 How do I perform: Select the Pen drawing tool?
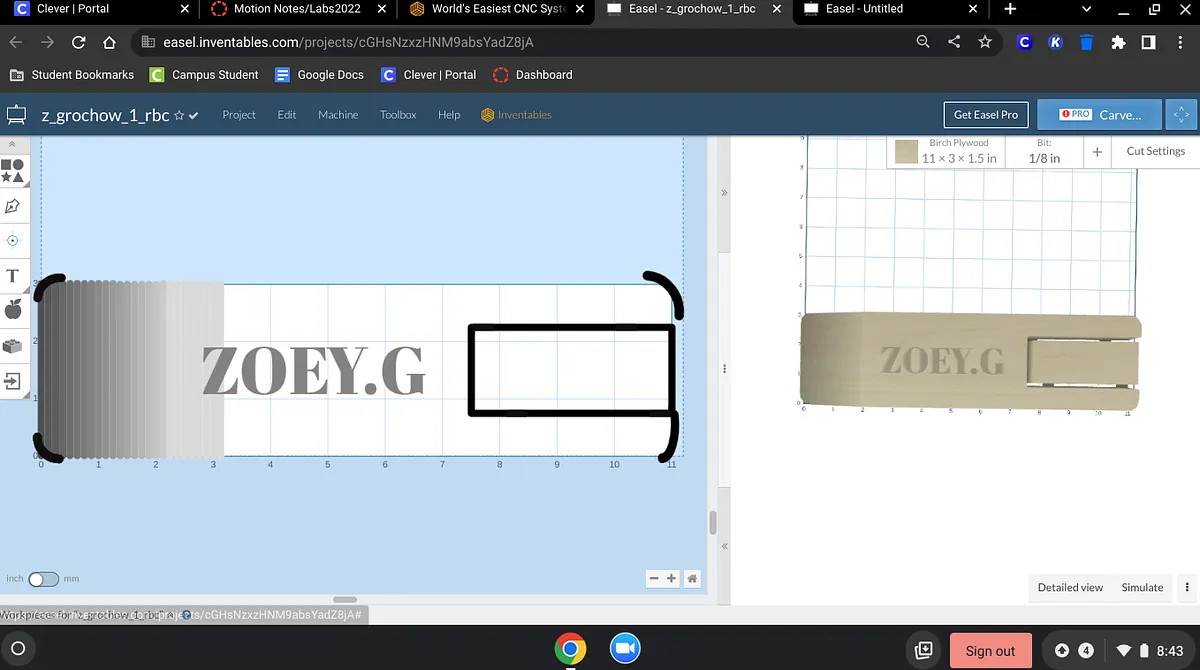[x=13, y=206]
